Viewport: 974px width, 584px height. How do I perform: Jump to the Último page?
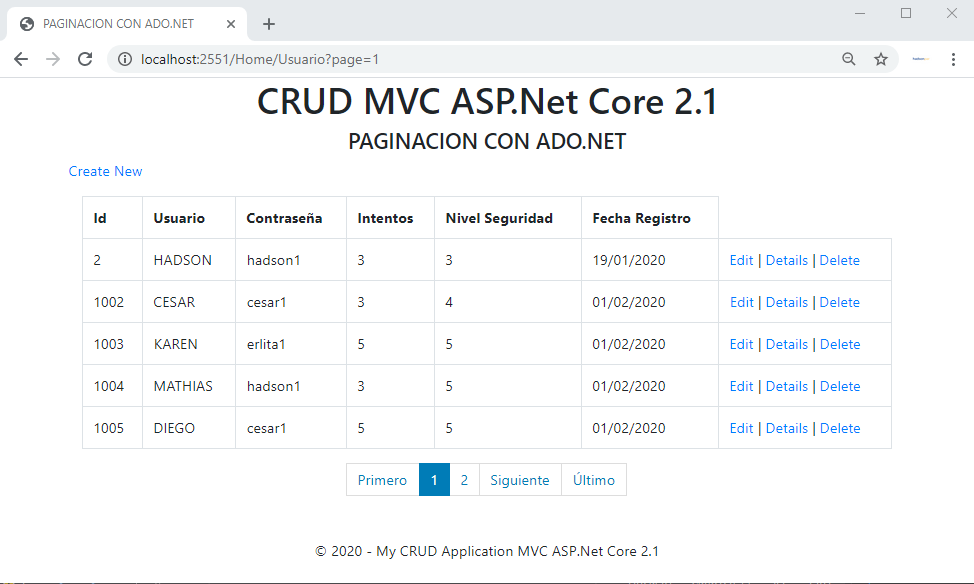tap(593, 479)
